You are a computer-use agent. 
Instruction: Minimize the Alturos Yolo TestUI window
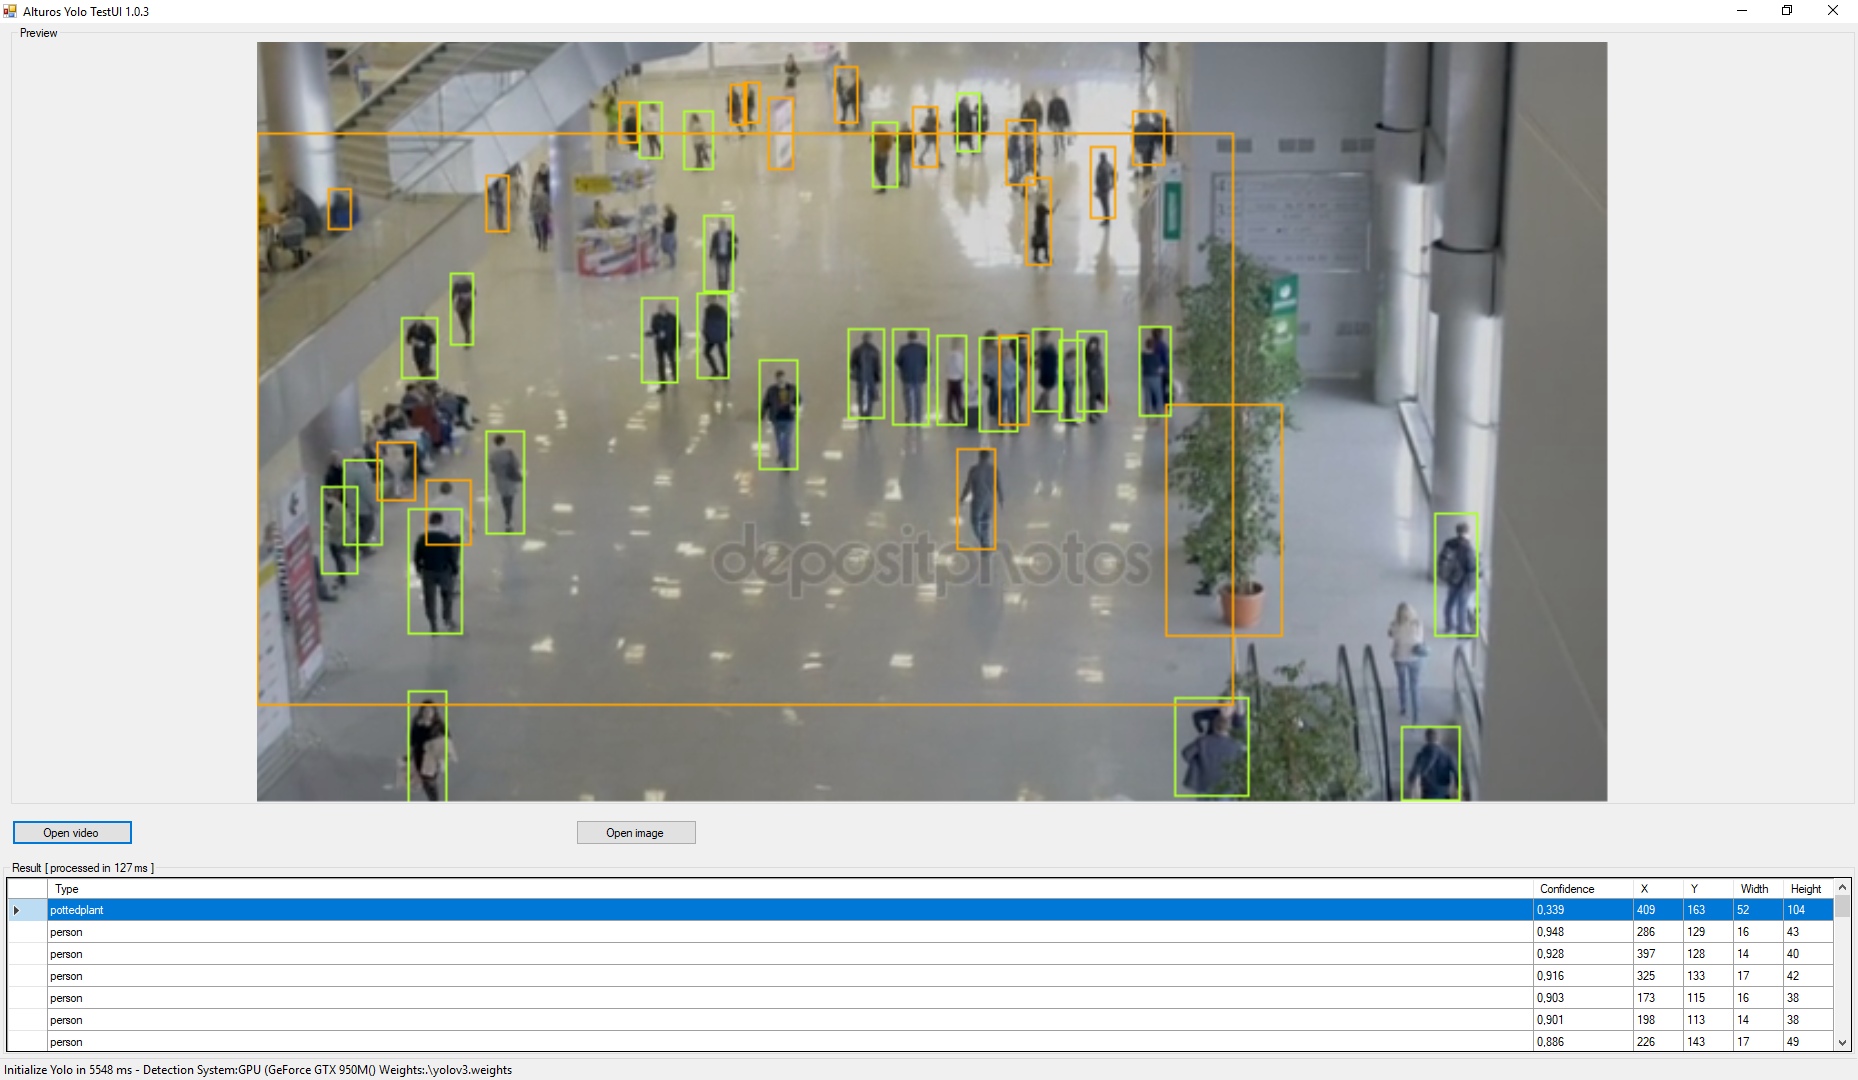[1742, 11]
